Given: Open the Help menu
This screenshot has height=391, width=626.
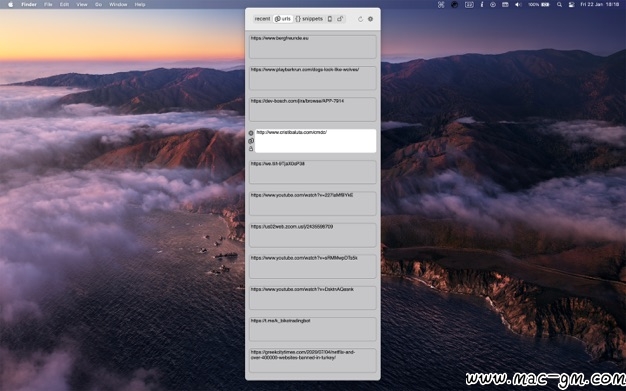Looking at the screenshot, I should tap(140, 4).
